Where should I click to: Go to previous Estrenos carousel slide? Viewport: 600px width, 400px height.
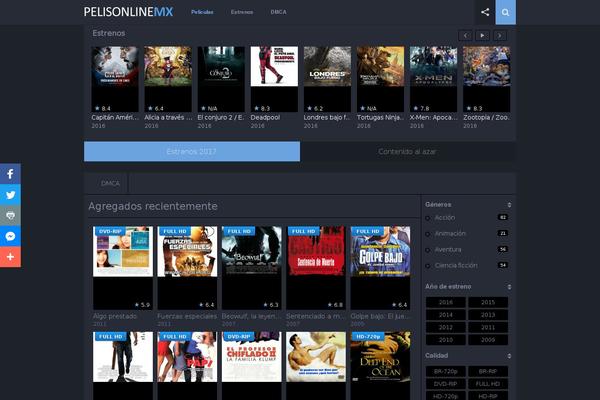tap(465, 36)
